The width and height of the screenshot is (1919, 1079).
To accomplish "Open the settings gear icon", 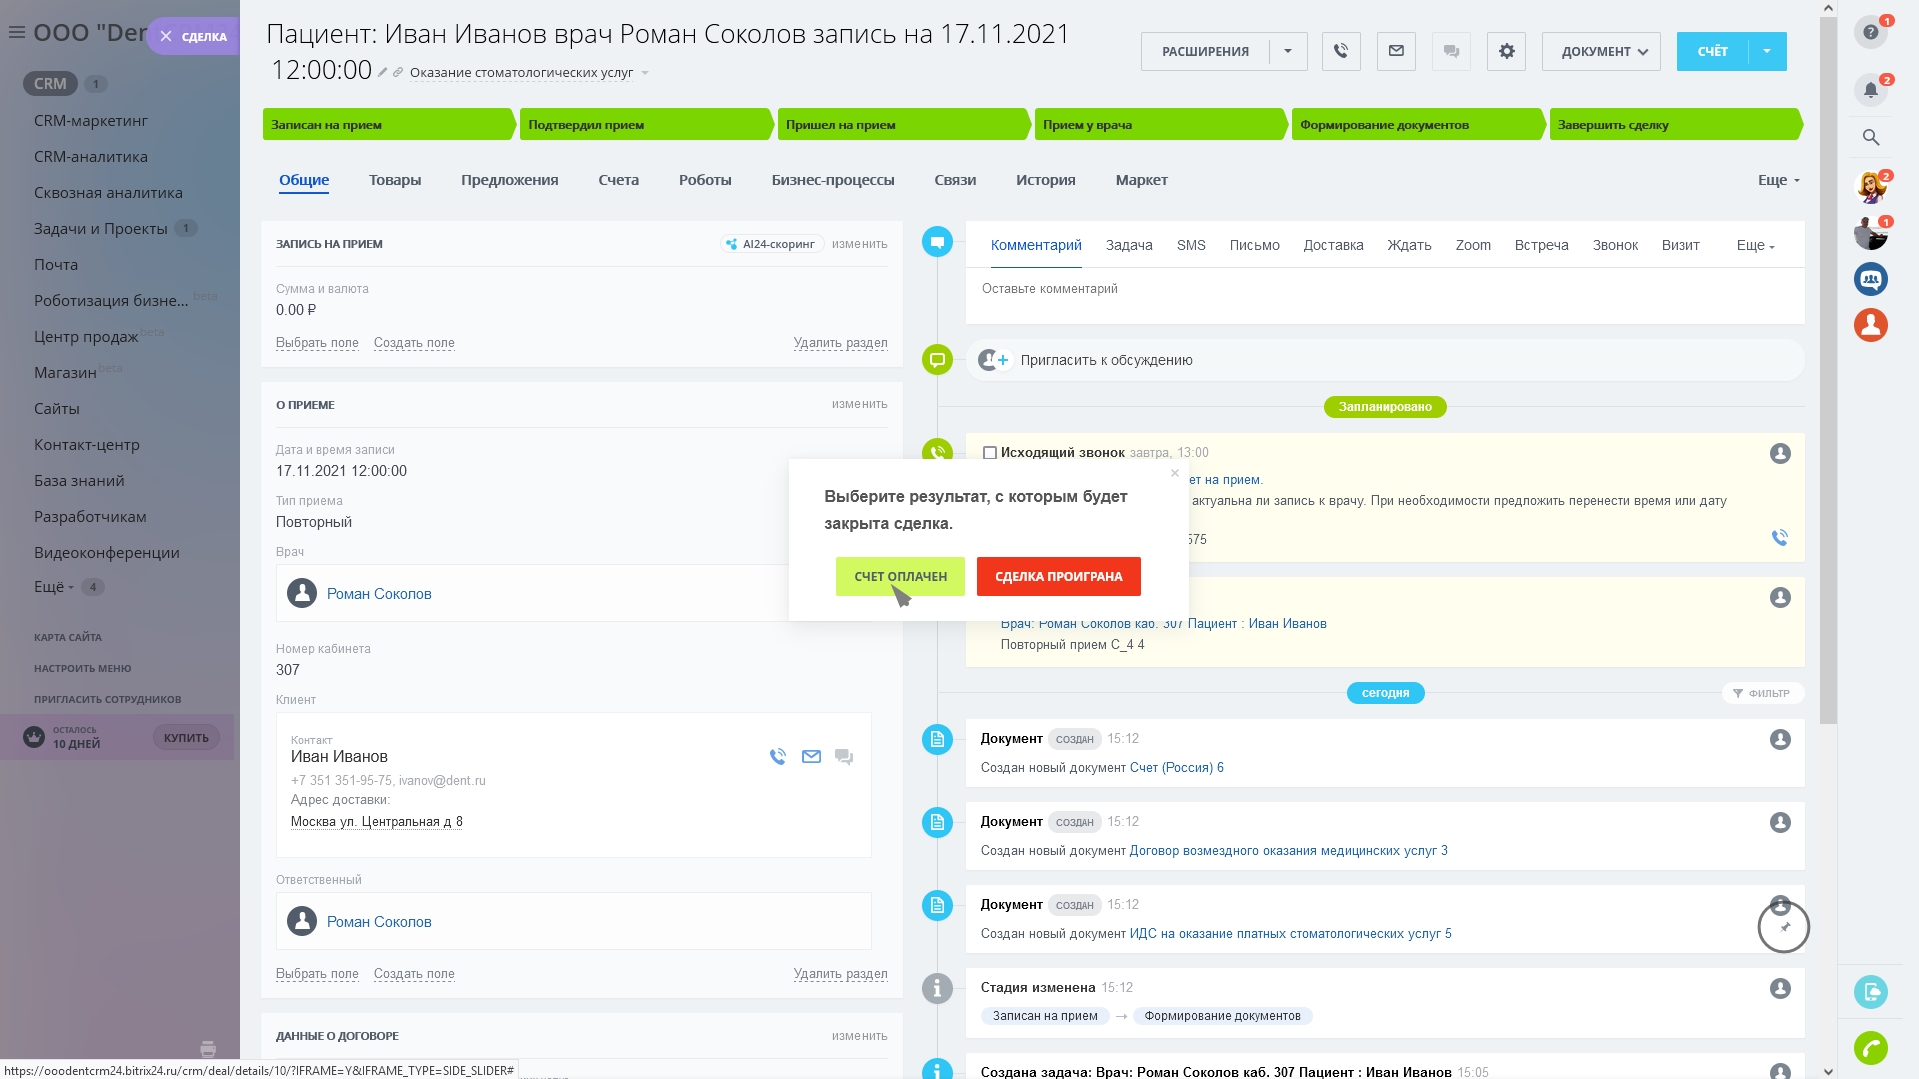I will coord(1506,51).
